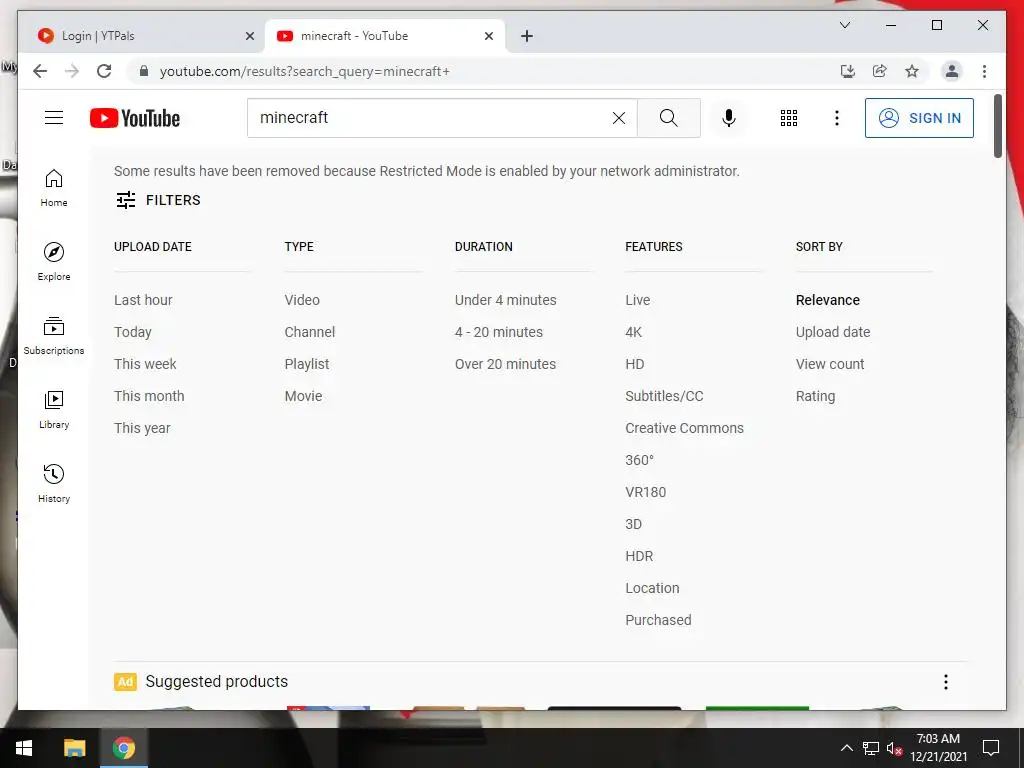The height and width of the screenshot is (768, 1024).
Task: Open the Windows Start menu
Action: [24, 748]
